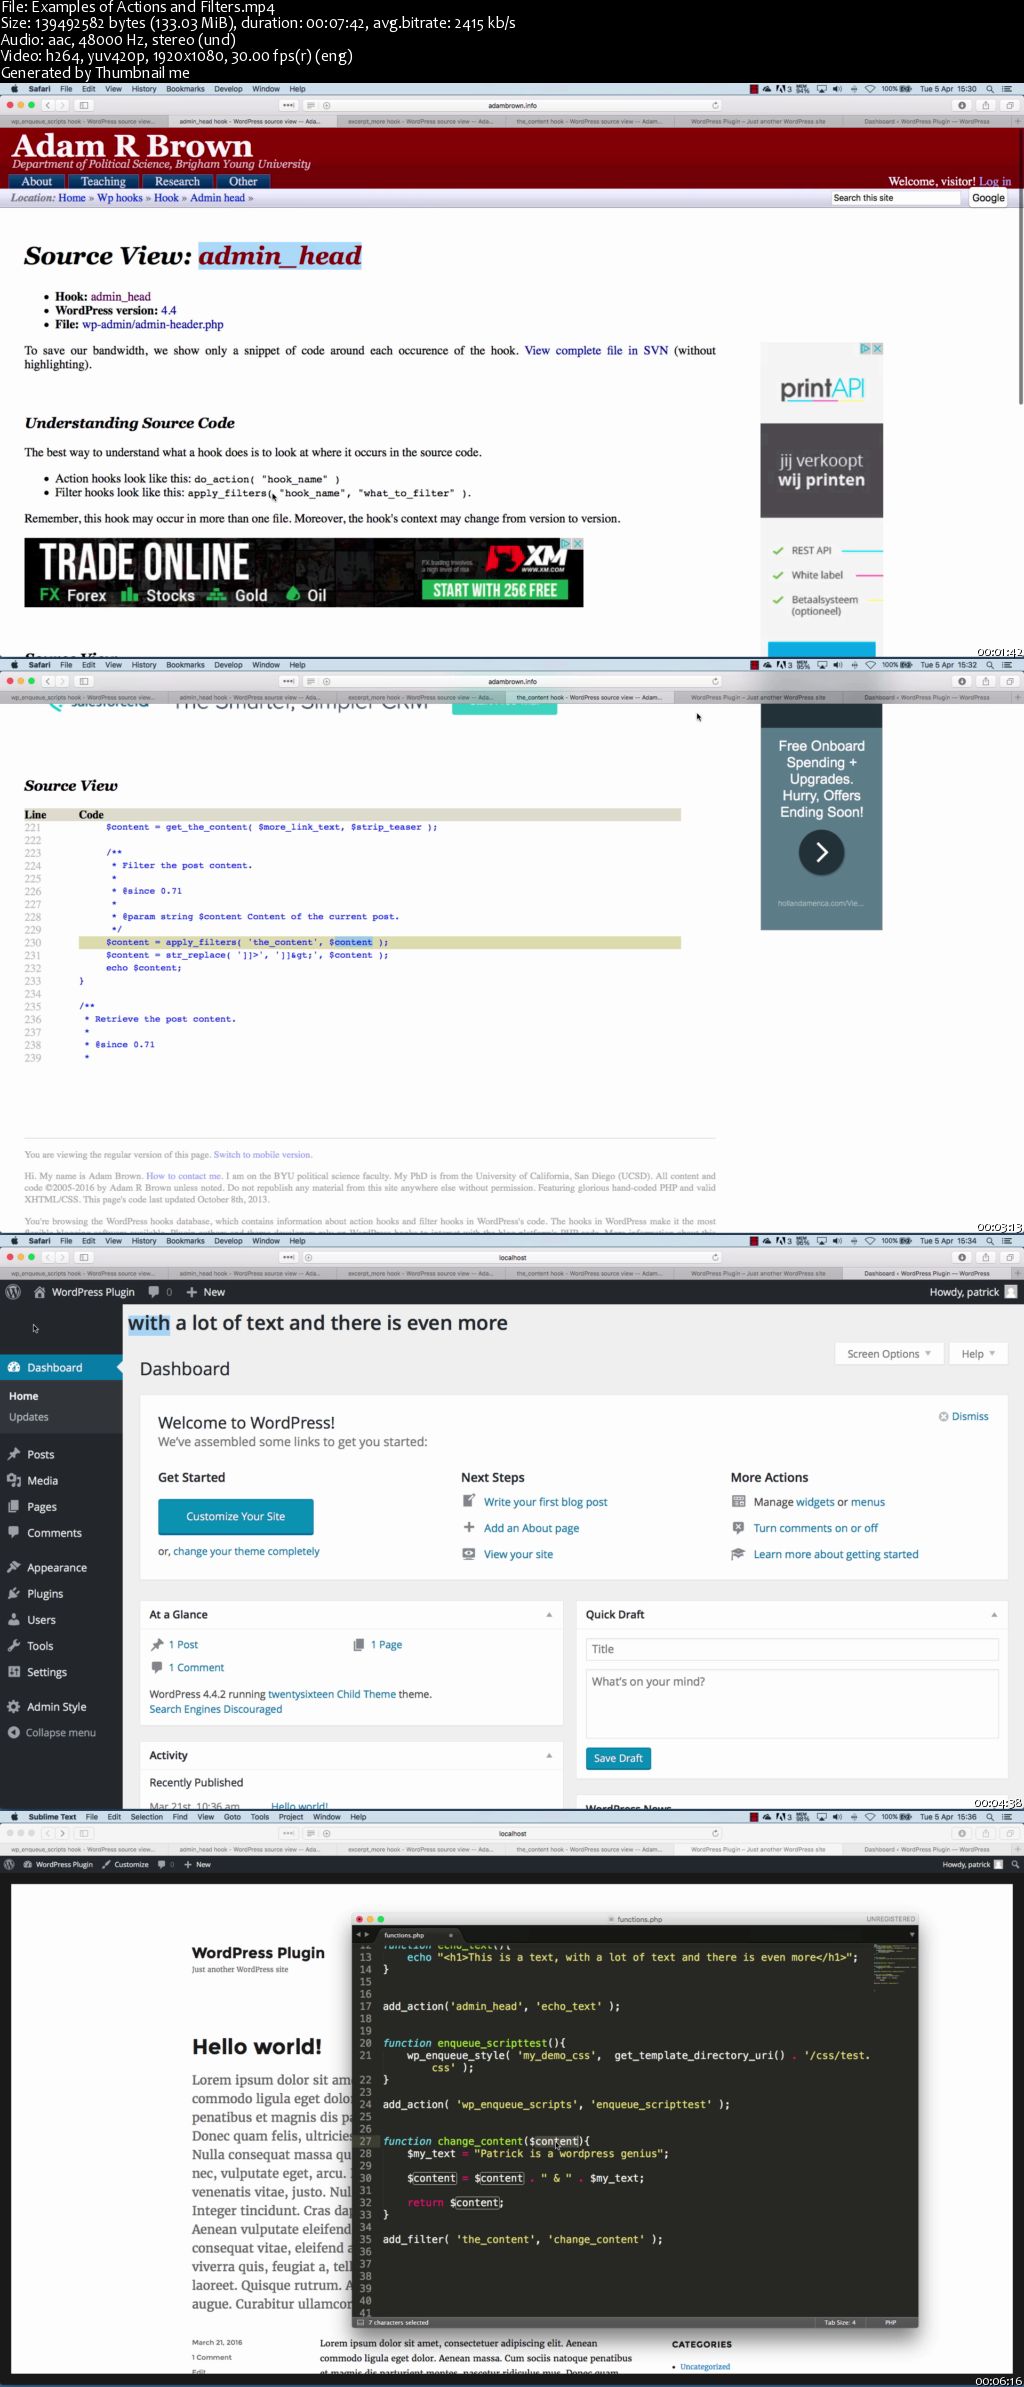Open the Goto menu in the Sublime Text menu bar
The width and height of the screenshot is (1024, 2387).
pos(232,1817)
